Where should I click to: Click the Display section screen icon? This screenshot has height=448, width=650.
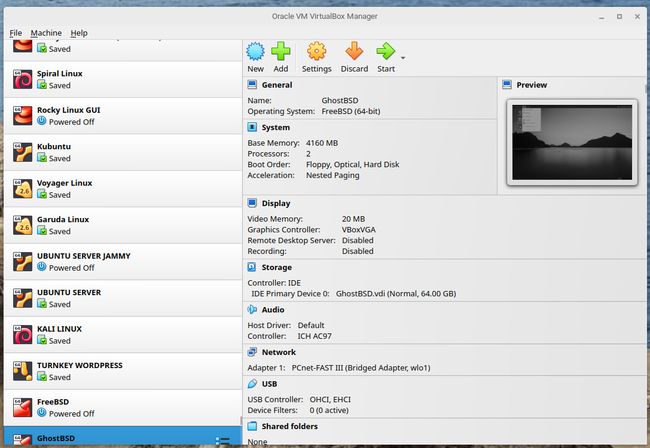pos(252,203)
